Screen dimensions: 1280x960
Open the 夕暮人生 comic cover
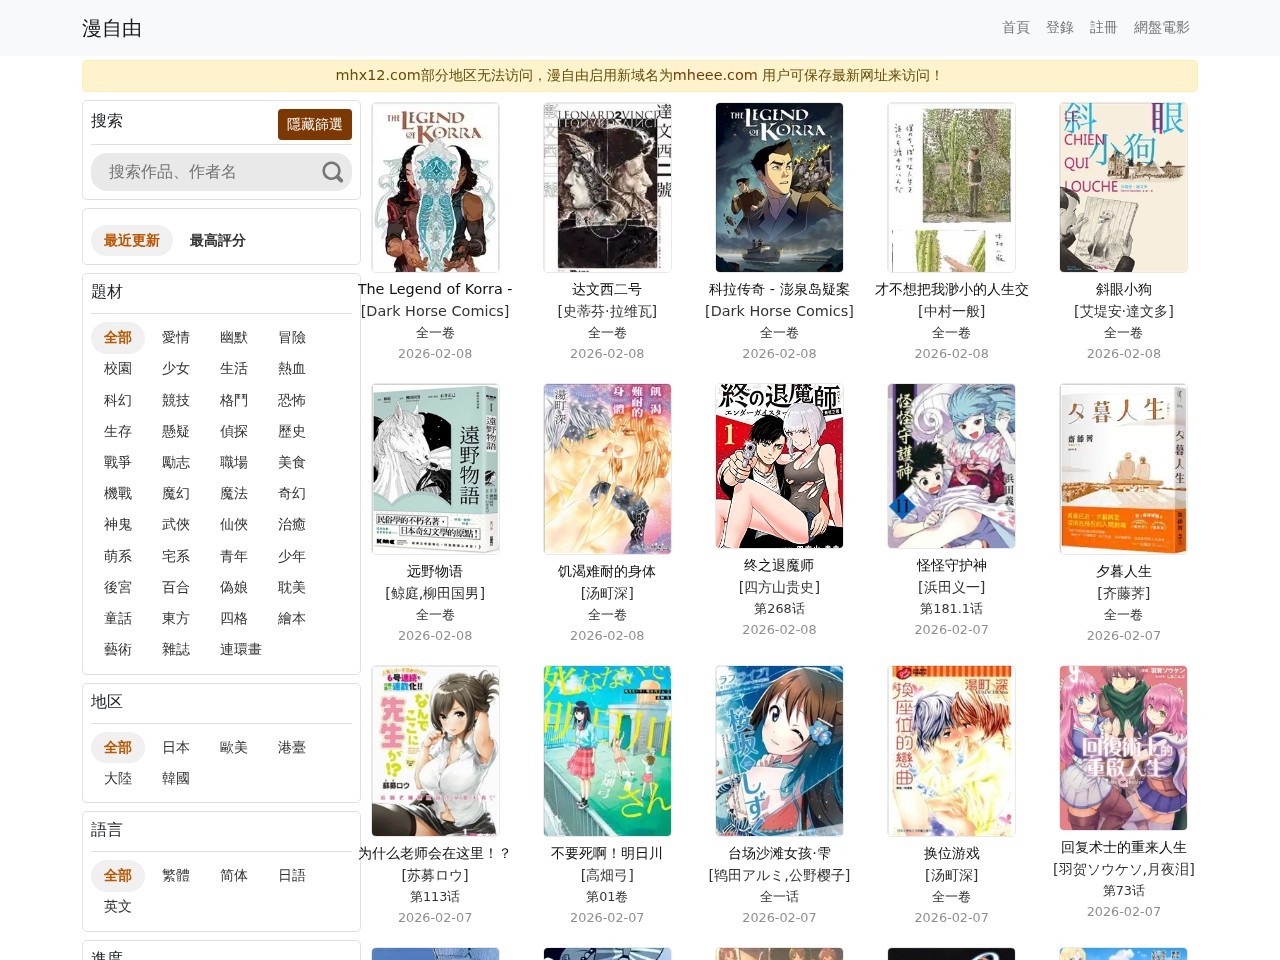point(1123,468)
